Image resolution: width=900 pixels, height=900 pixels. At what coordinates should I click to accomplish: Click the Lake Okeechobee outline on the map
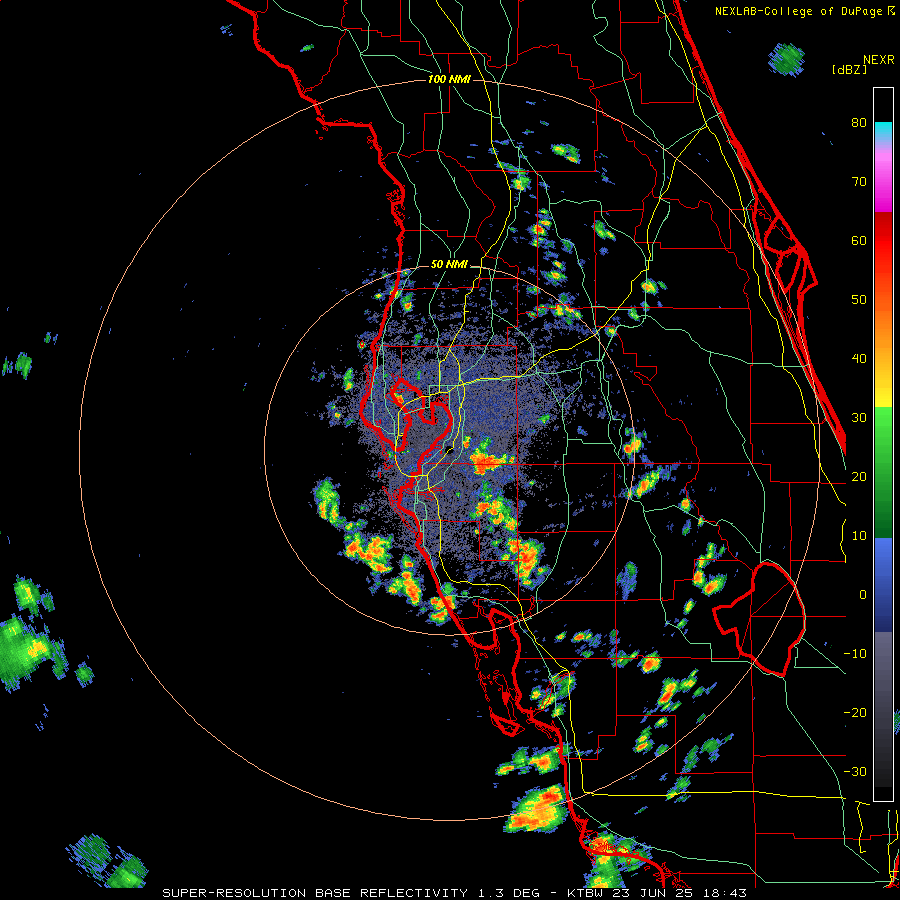click(x=759, y=619)
